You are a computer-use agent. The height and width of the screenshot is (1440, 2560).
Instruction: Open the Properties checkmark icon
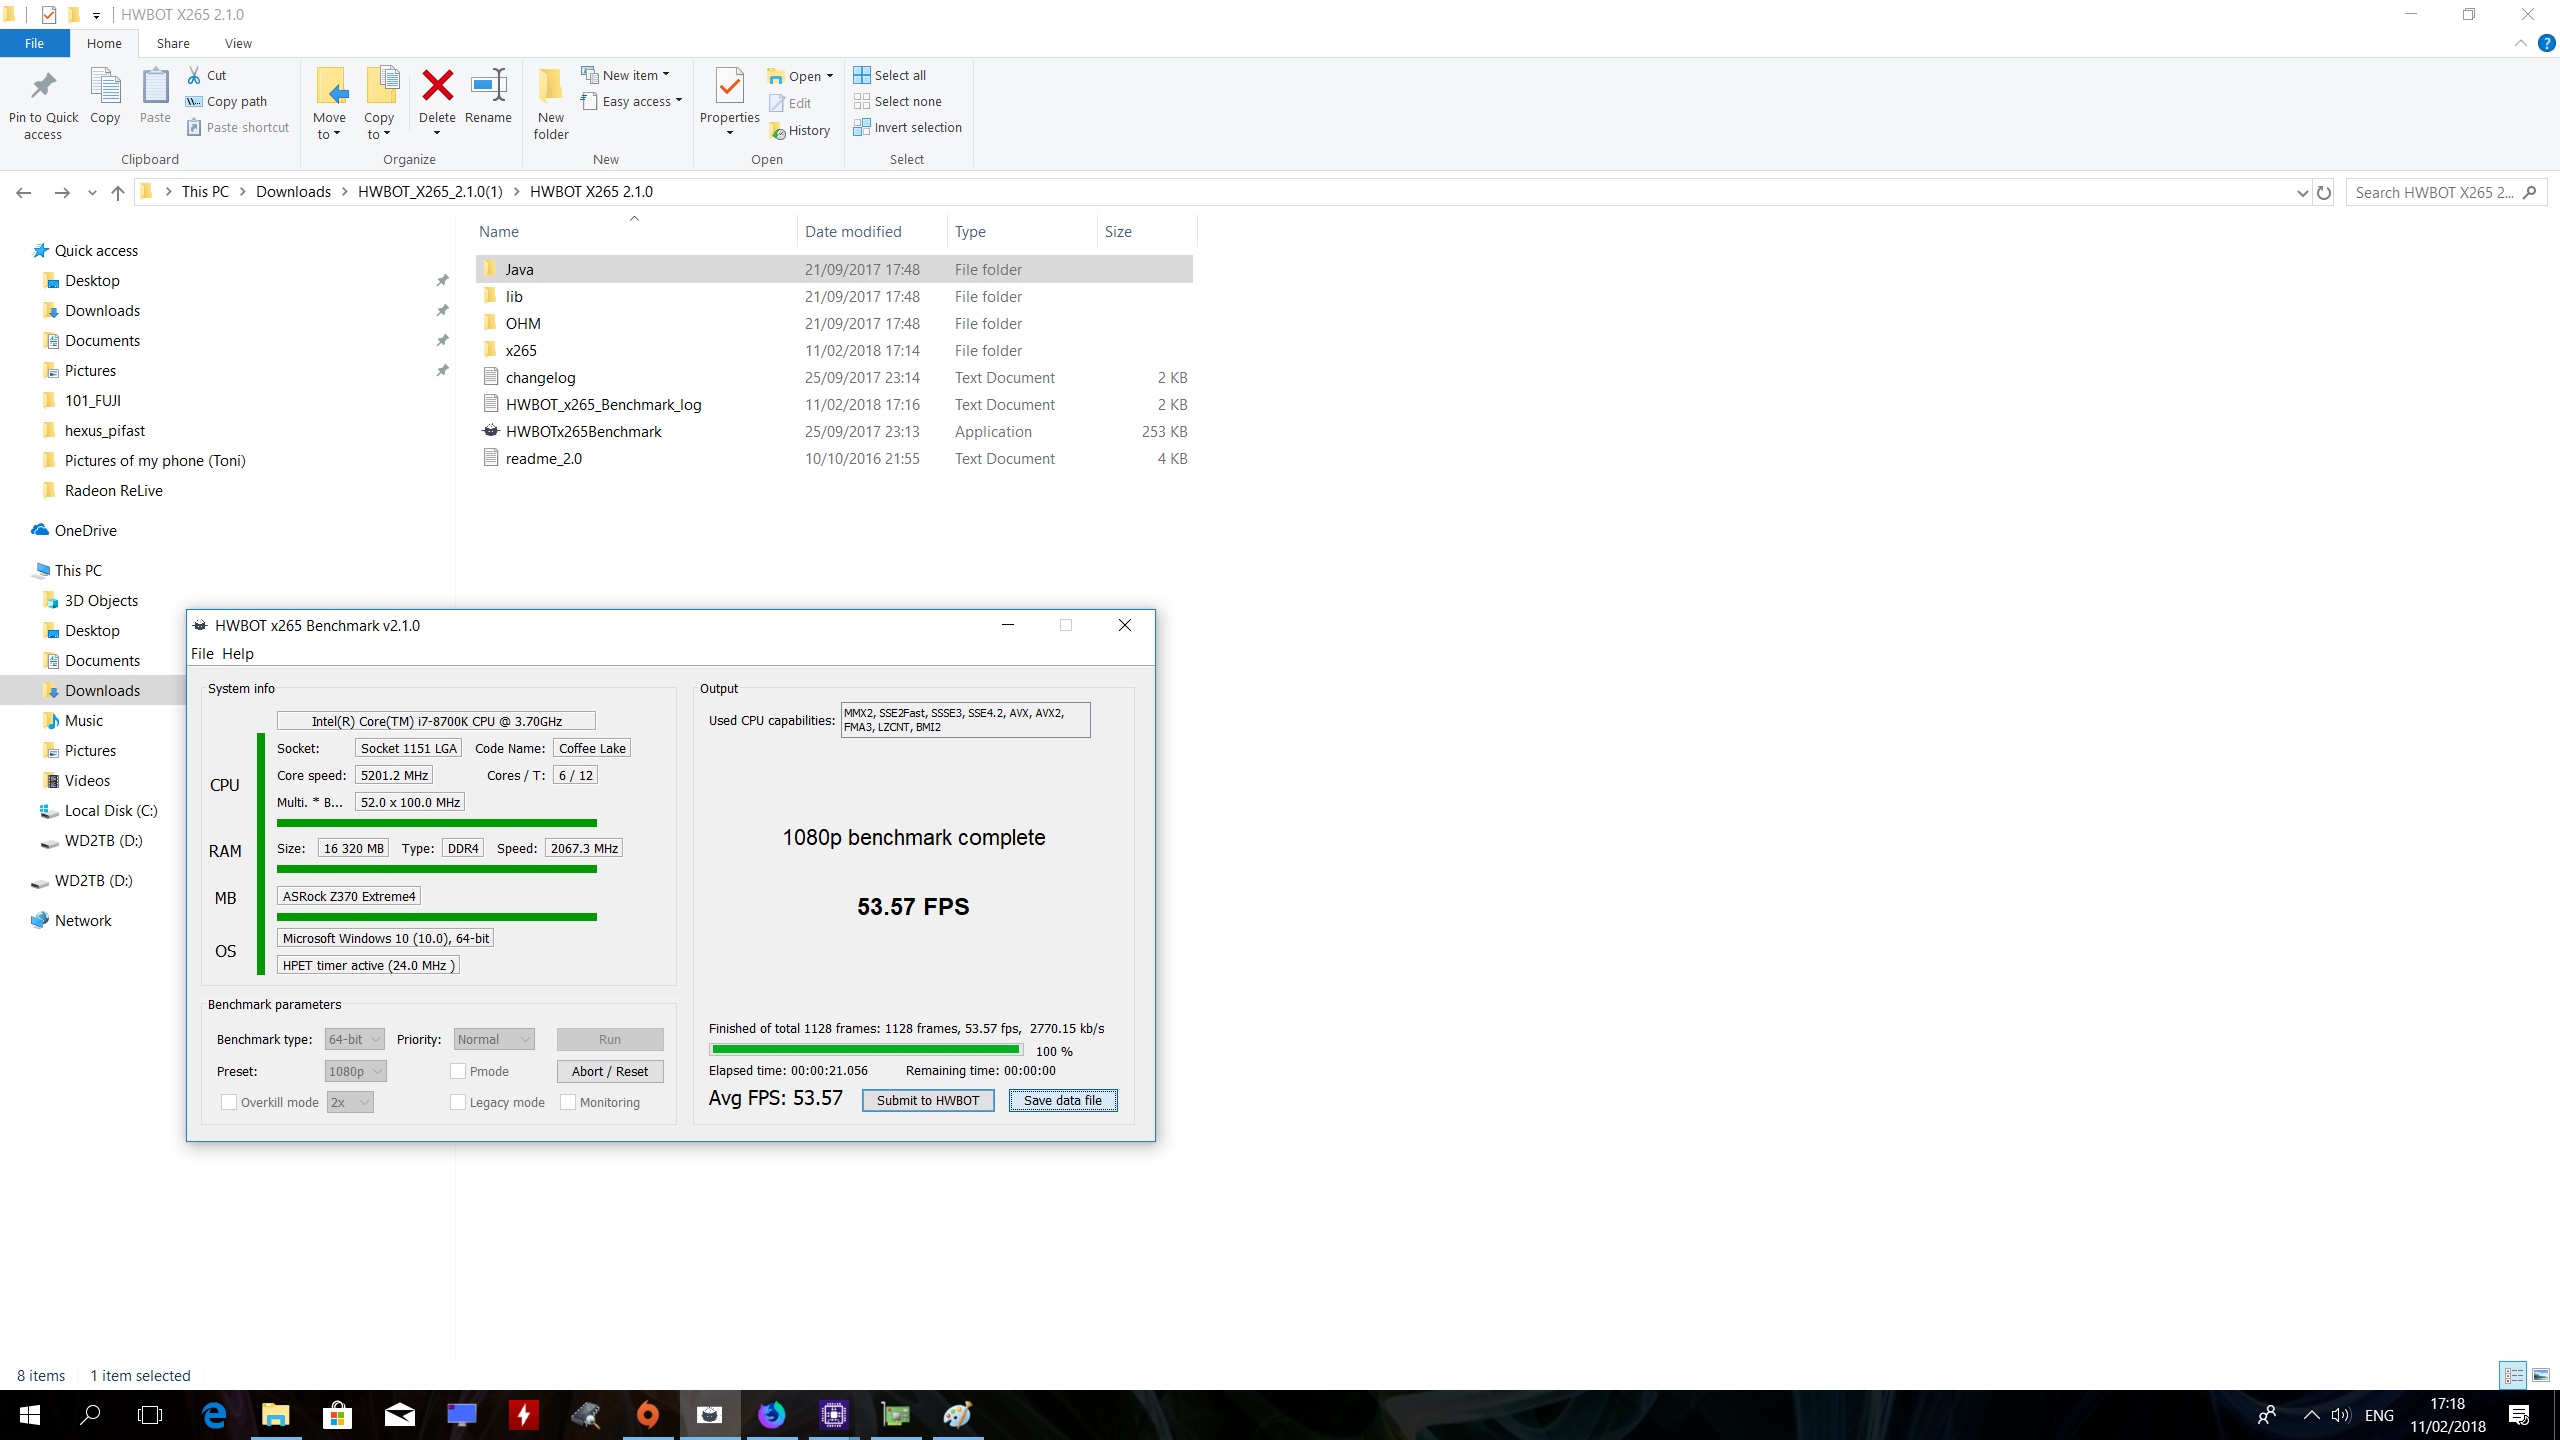(x=730, y=87)
